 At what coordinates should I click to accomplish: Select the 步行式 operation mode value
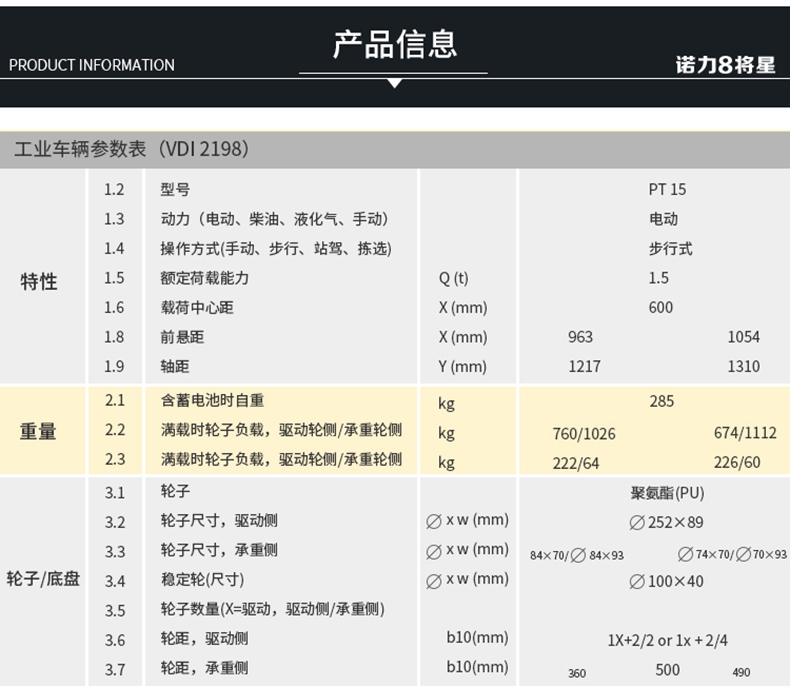pyautogui.click(x=669, y=248)
